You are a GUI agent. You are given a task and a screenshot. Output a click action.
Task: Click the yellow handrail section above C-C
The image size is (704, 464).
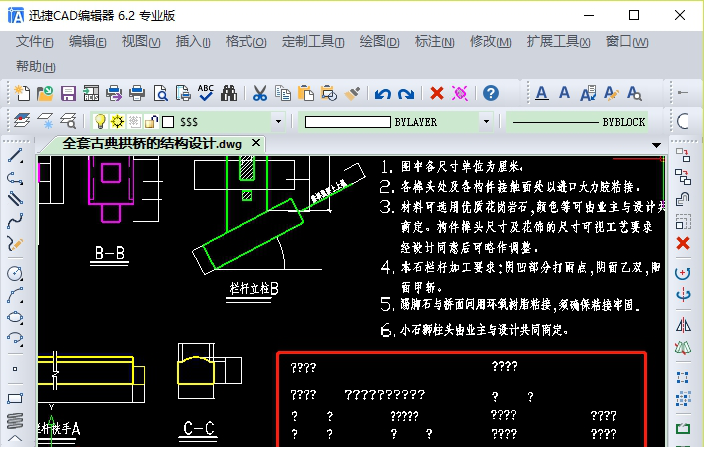[196, 371]
